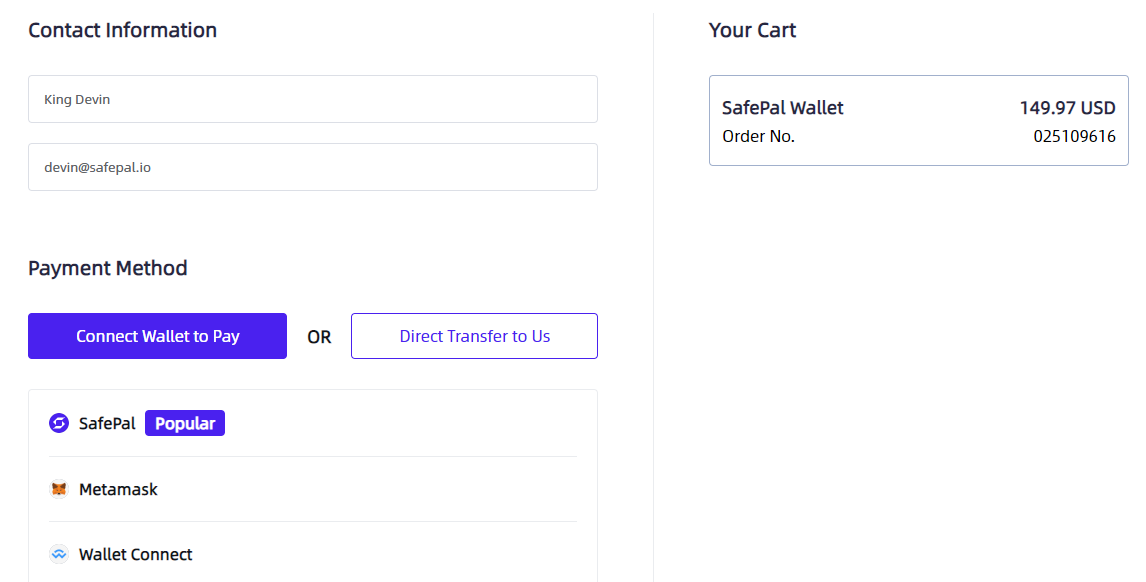Click the devin@safepal.io email field
Image resolution: width=1146 pixels, height=582 pixels.
[x=312, y=168]
